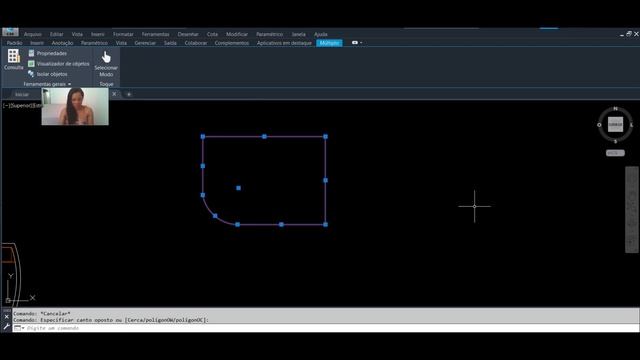This screenshot has width=640, height=360.
Task: Click the Consulta grid icon
Action: point(13,56)
